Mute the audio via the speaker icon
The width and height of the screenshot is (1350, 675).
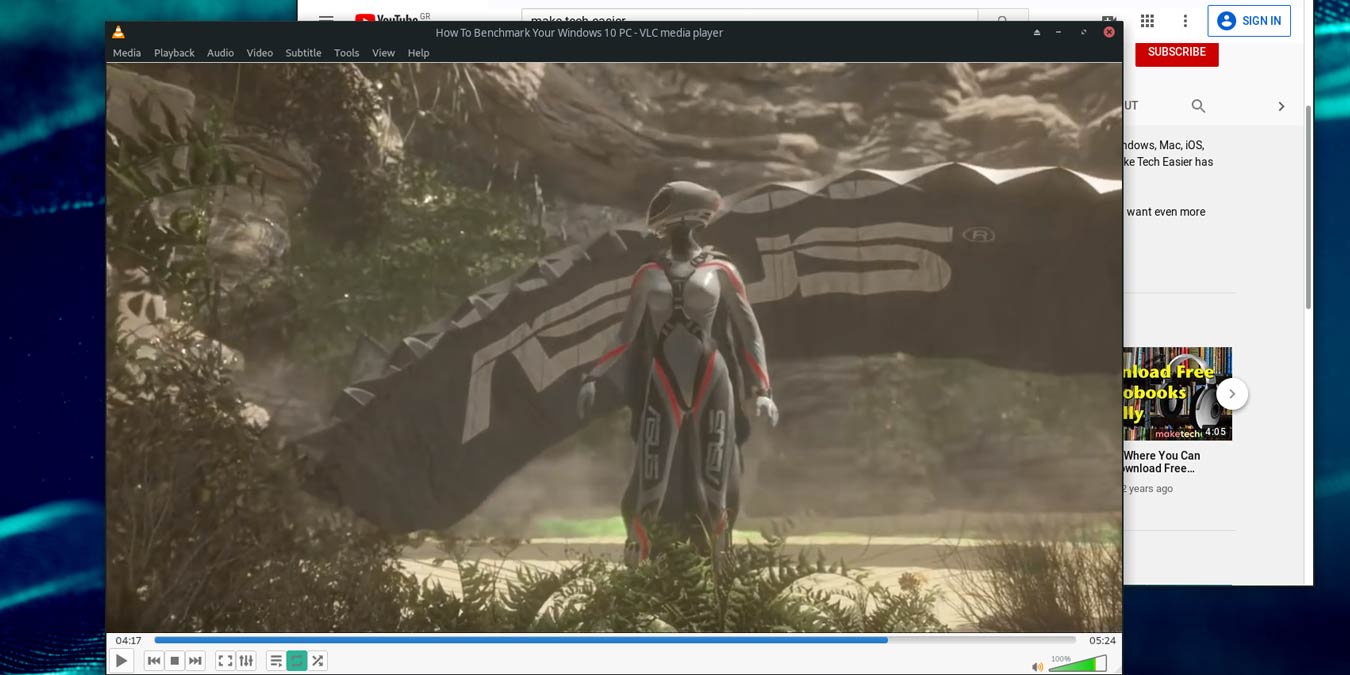(x=1037, y=664)
